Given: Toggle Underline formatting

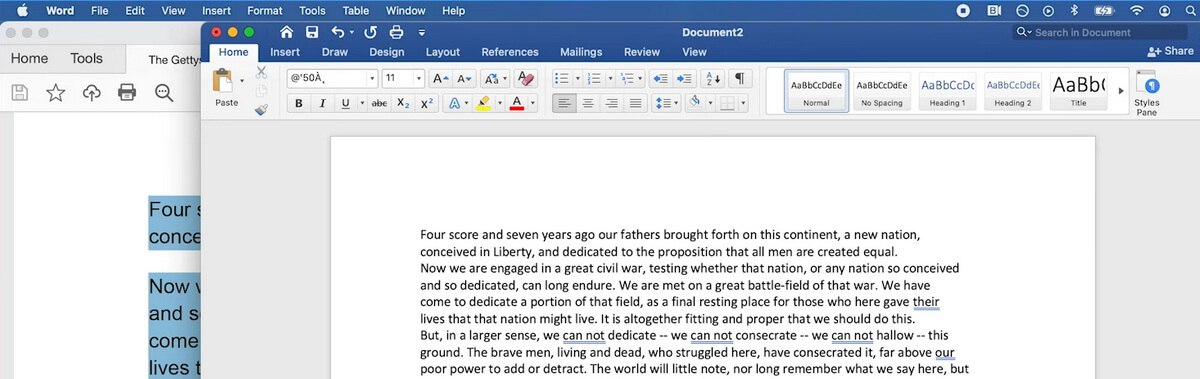Looking at the screenshot, I should pyautogui.click(x=345, y=103).
